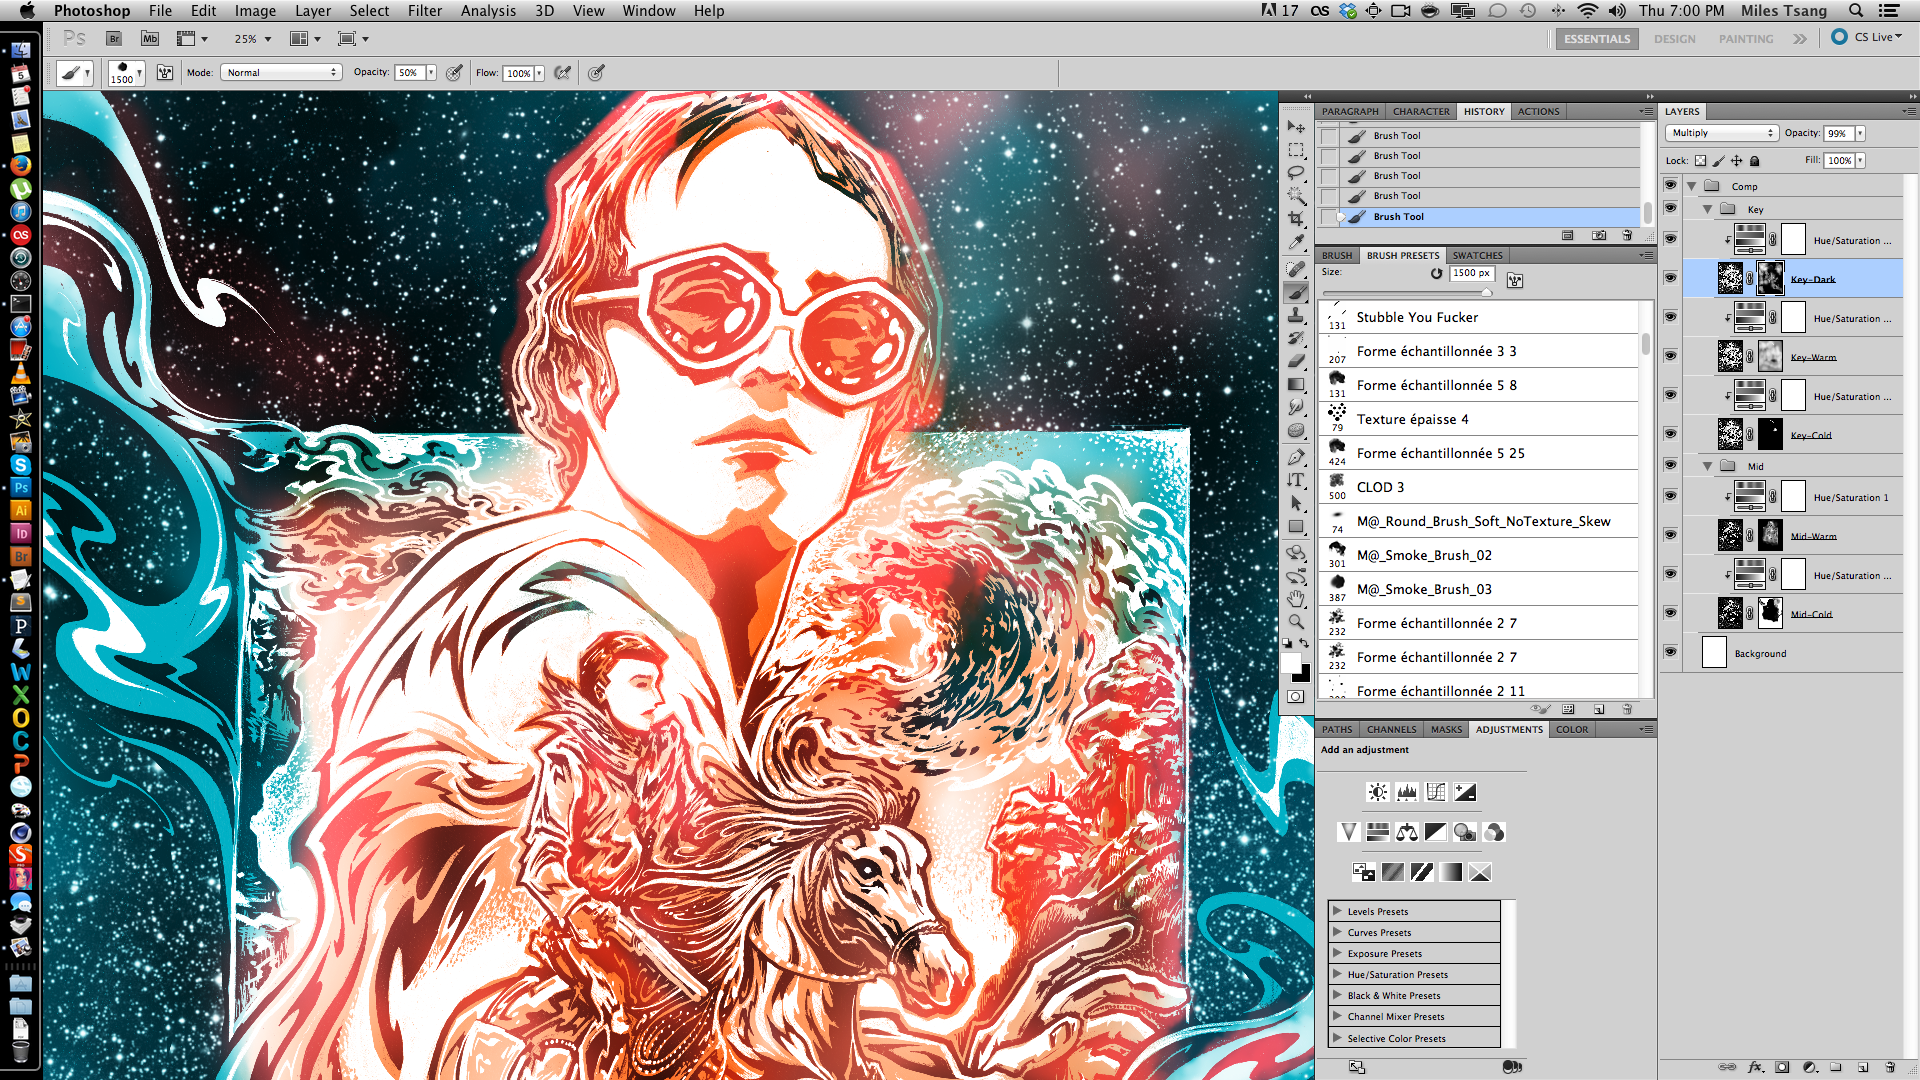Open CS Live menu
Viewport: 1920px width, 1080px height.
pyautogui.click(x=1868, y=37)
